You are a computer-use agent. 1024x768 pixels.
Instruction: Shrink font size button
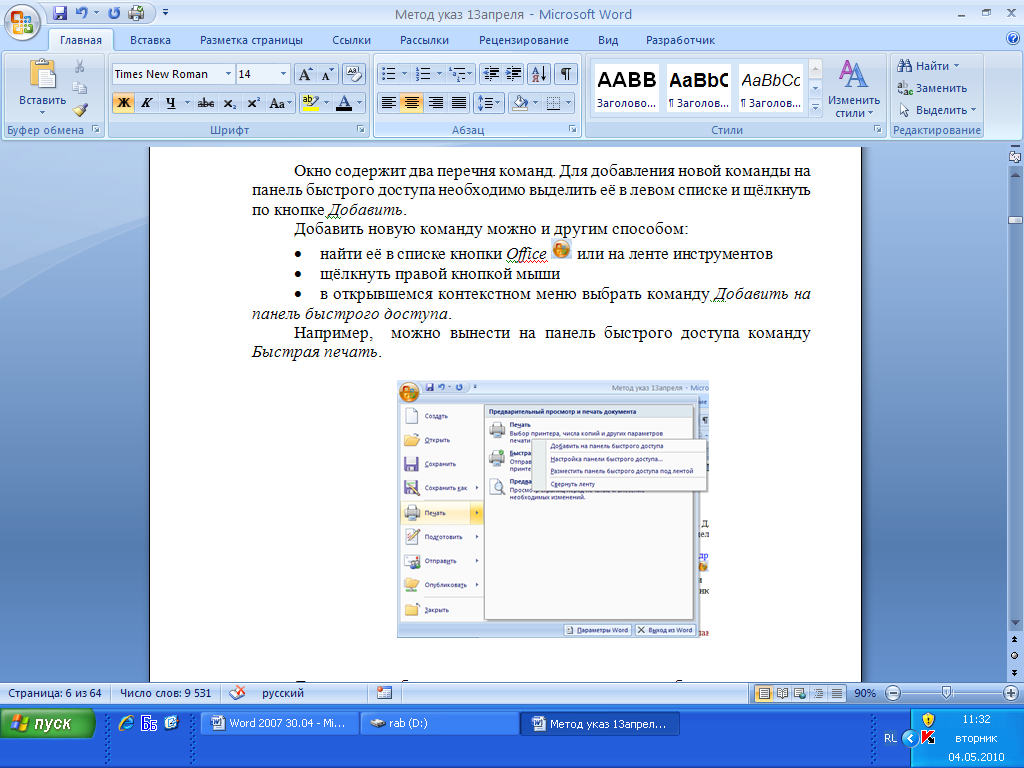(327, 74)
